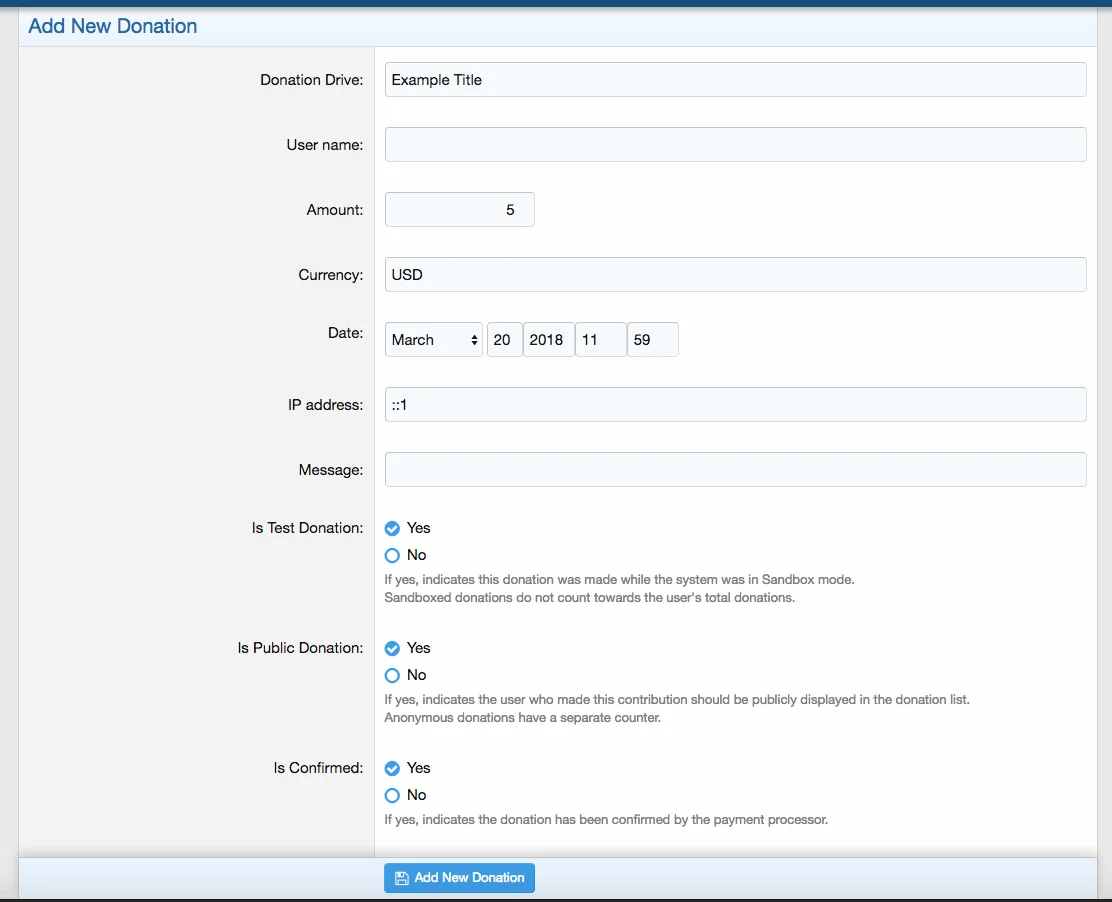Screen dimensions: 1112x902
Task: Select No for Is Confirmed
Action: pos(392,795)
